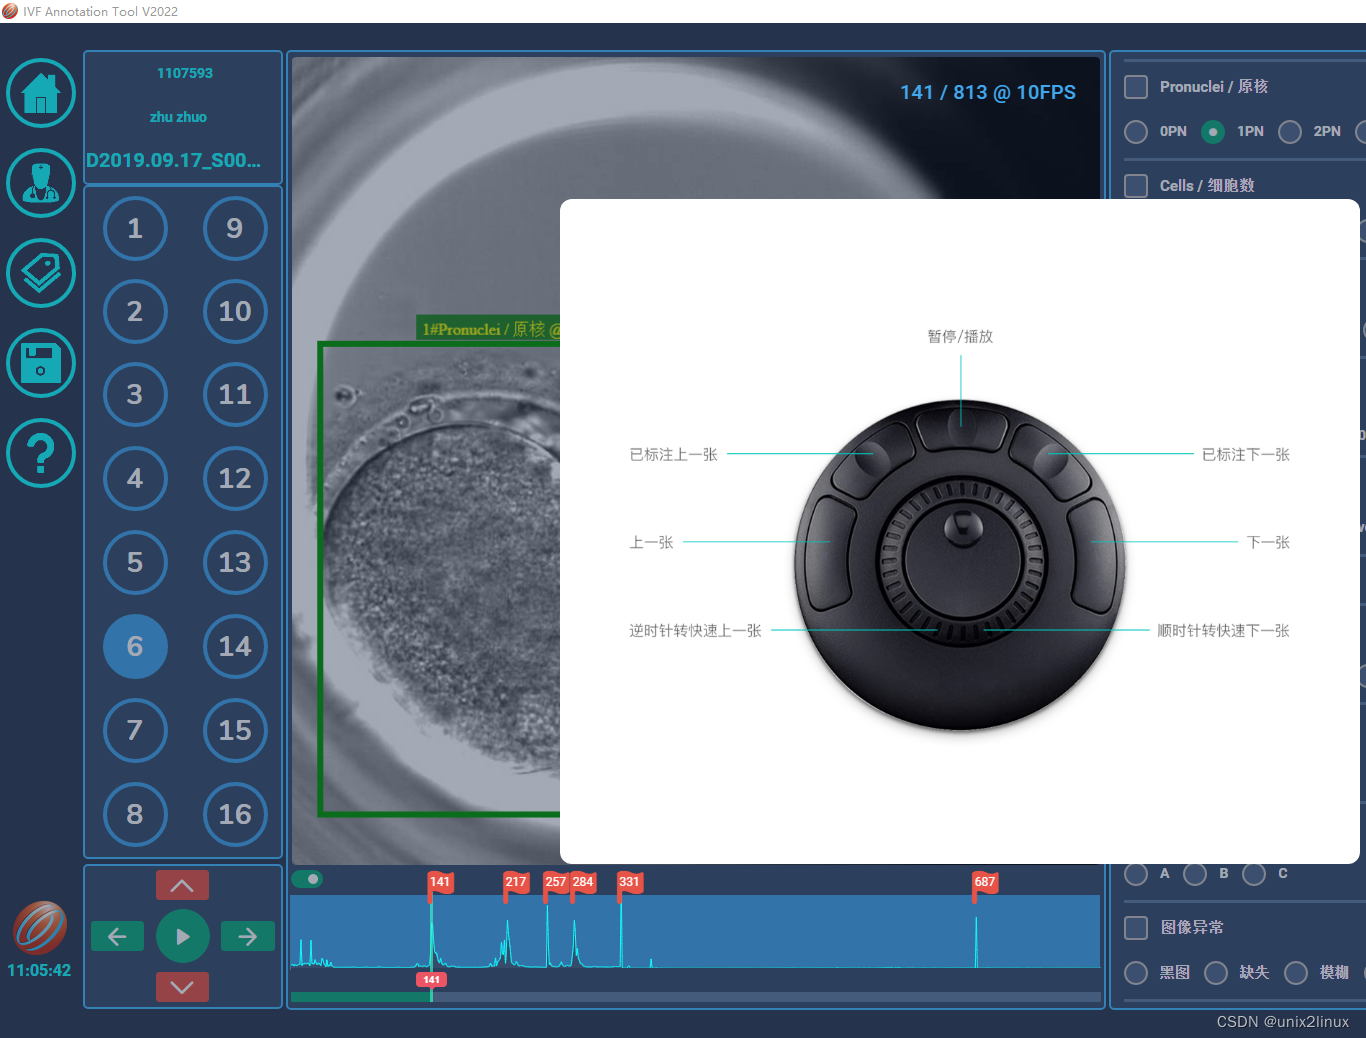Viewport: 1366px width, 1038px height.
Task: Click the app logo above the clock
Action: [40, 927]
